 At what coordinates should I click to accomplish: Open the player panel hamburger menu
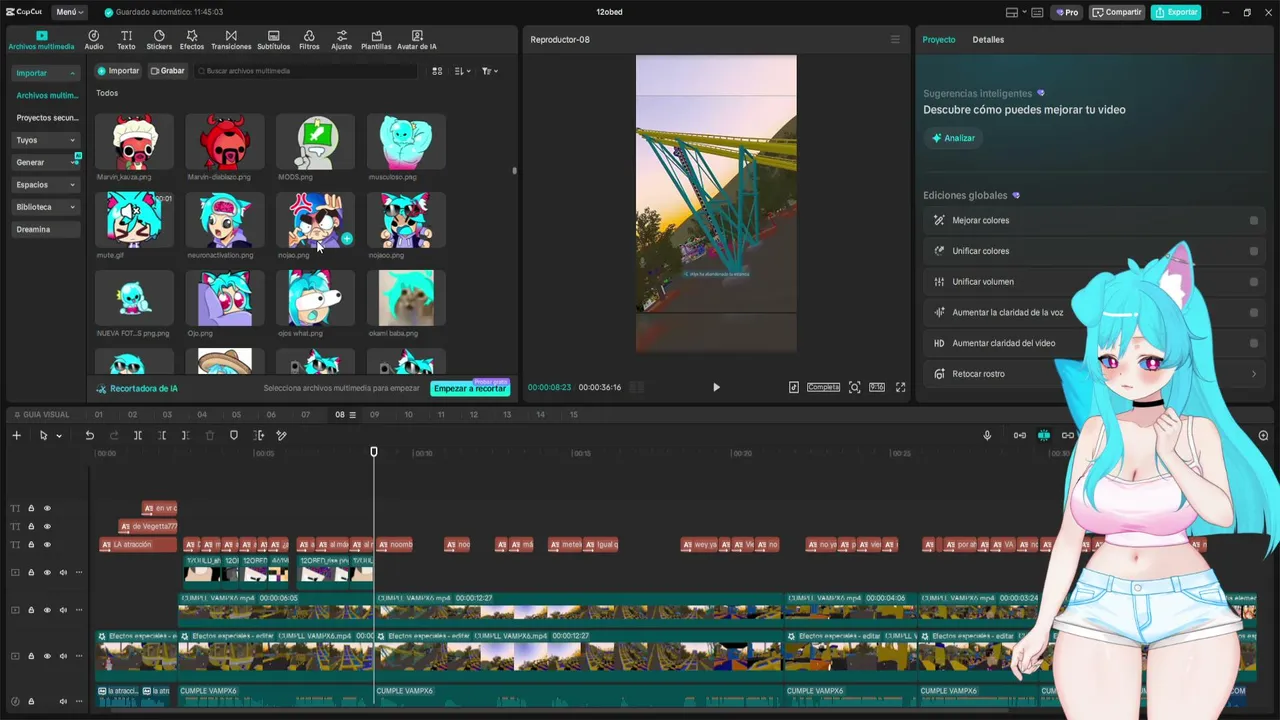pos(895,40)
